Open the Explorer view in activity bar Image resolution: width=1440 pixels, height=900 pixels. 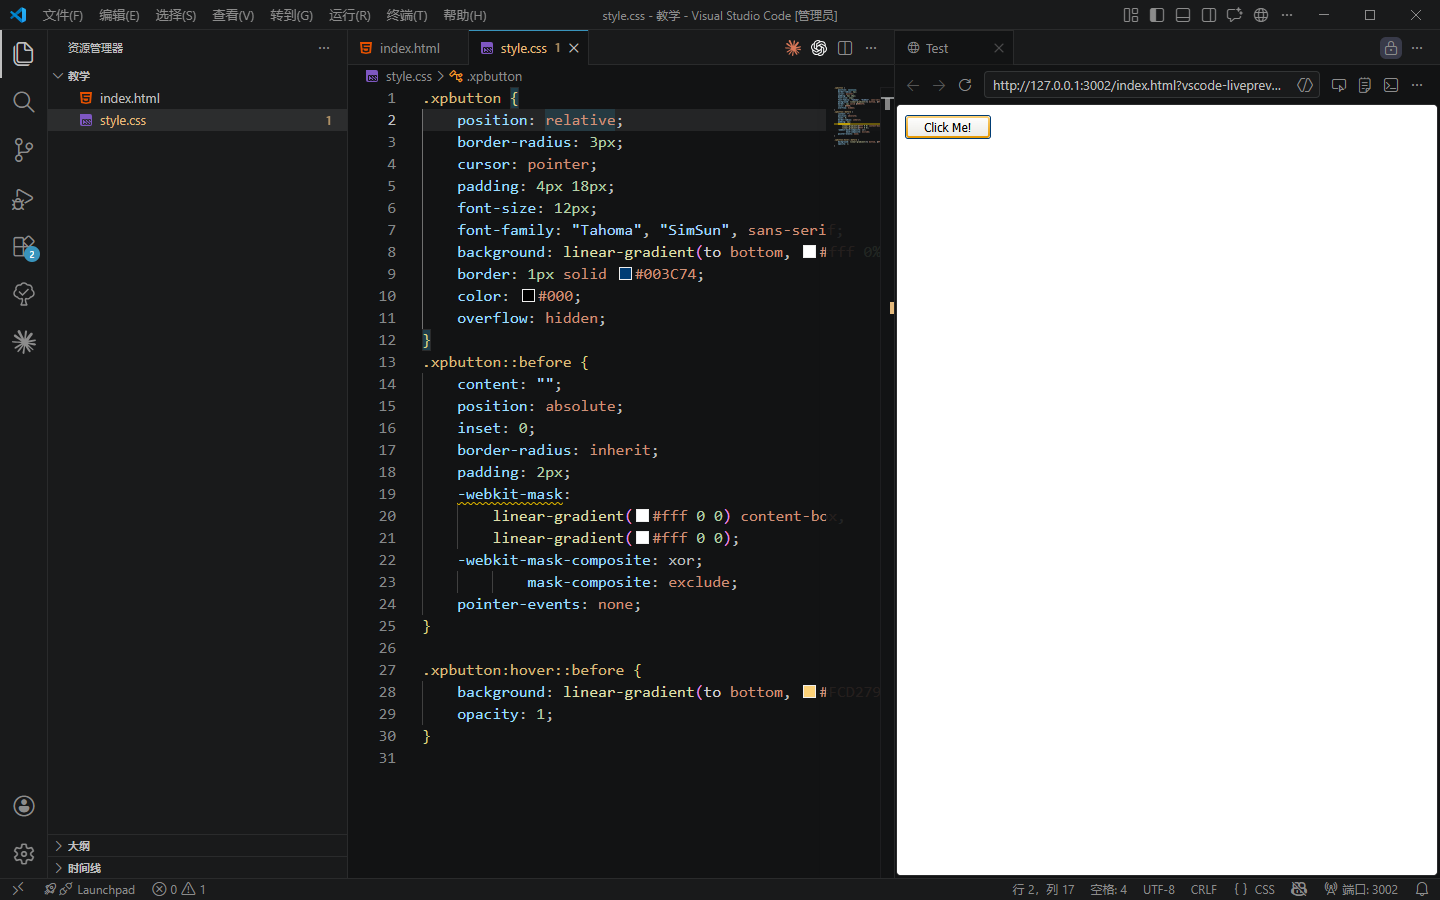(x=24, y=54)
